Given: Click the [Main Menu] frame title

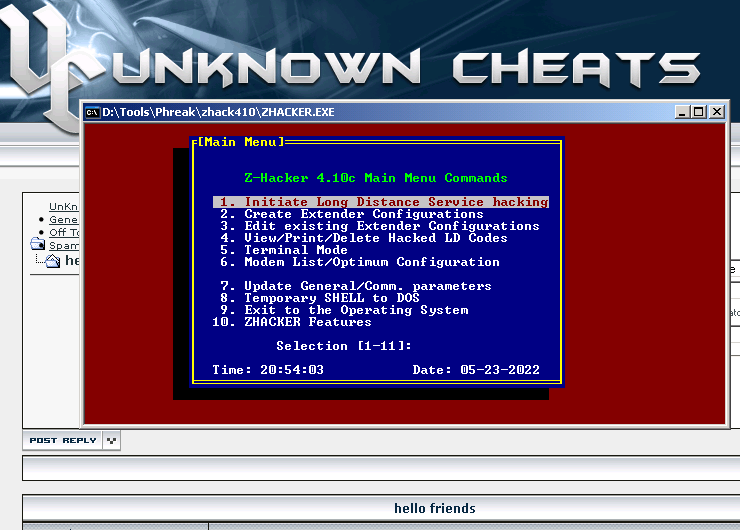Looking at the screenshot, I should tap(241, 142).
